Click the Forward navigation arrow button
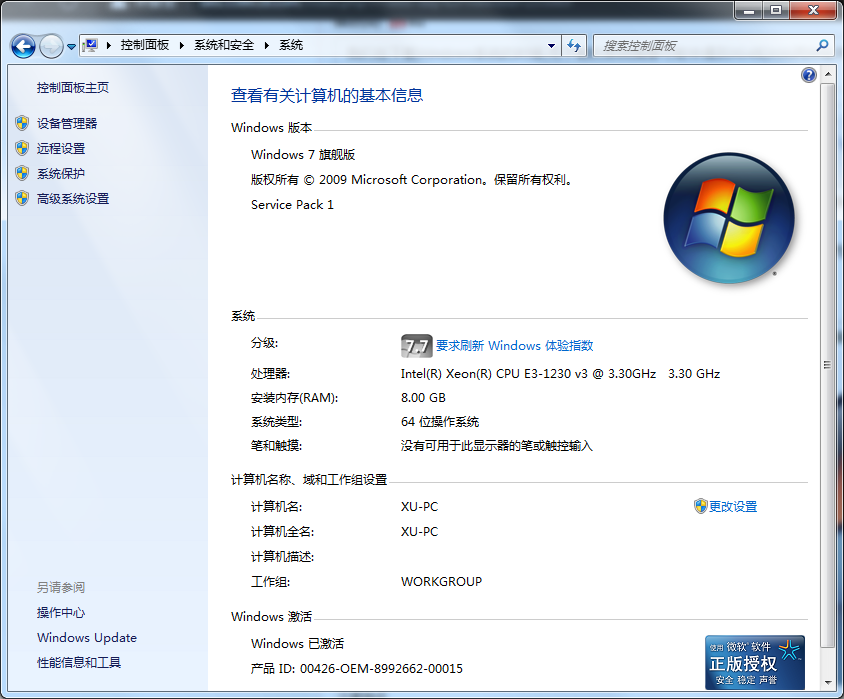 [50, 46]
